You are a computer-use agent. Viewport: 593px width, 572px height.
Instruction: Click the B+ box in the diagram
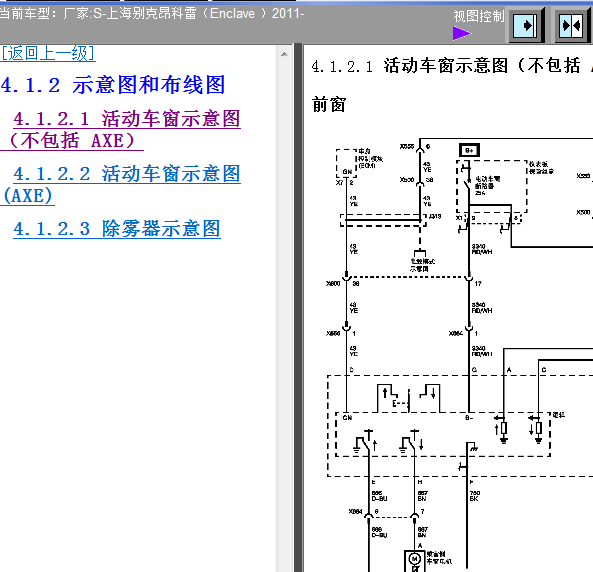(469, 150)
